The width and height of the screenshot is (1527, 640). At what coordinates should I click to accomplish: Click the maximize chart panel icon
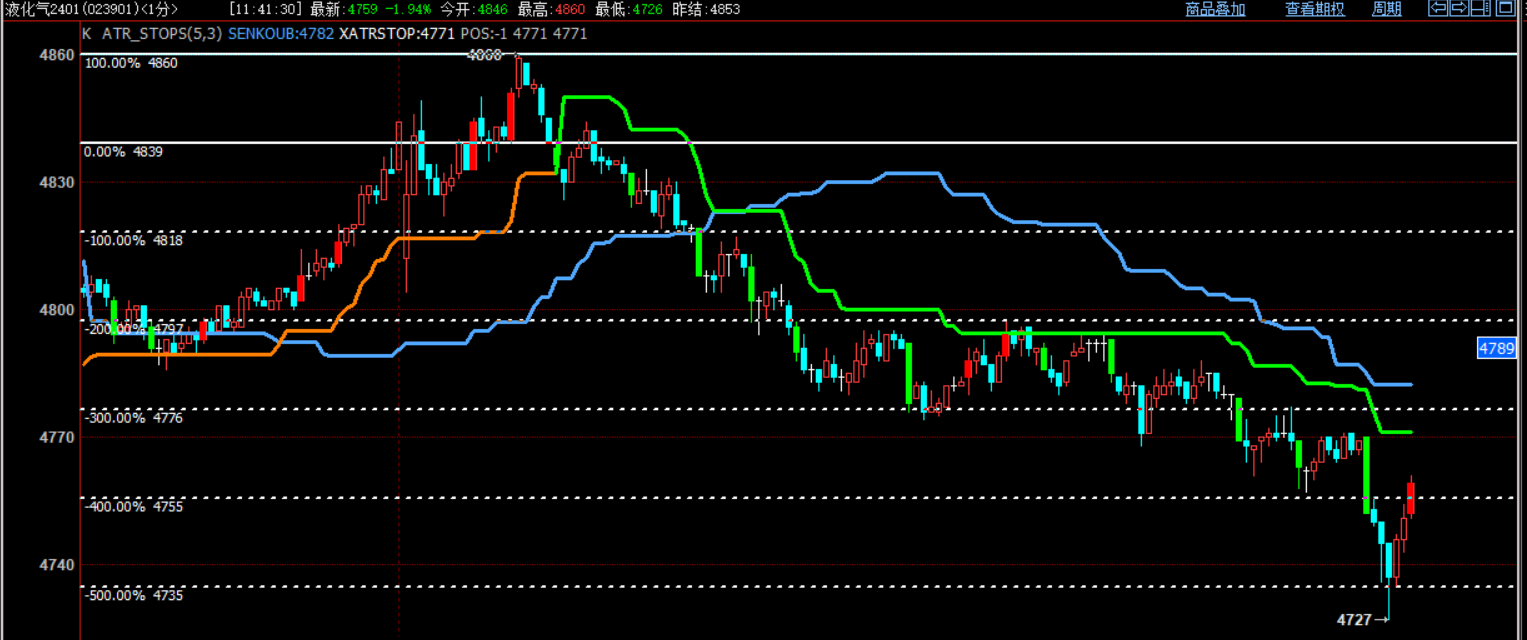(x=1505, y=9)
